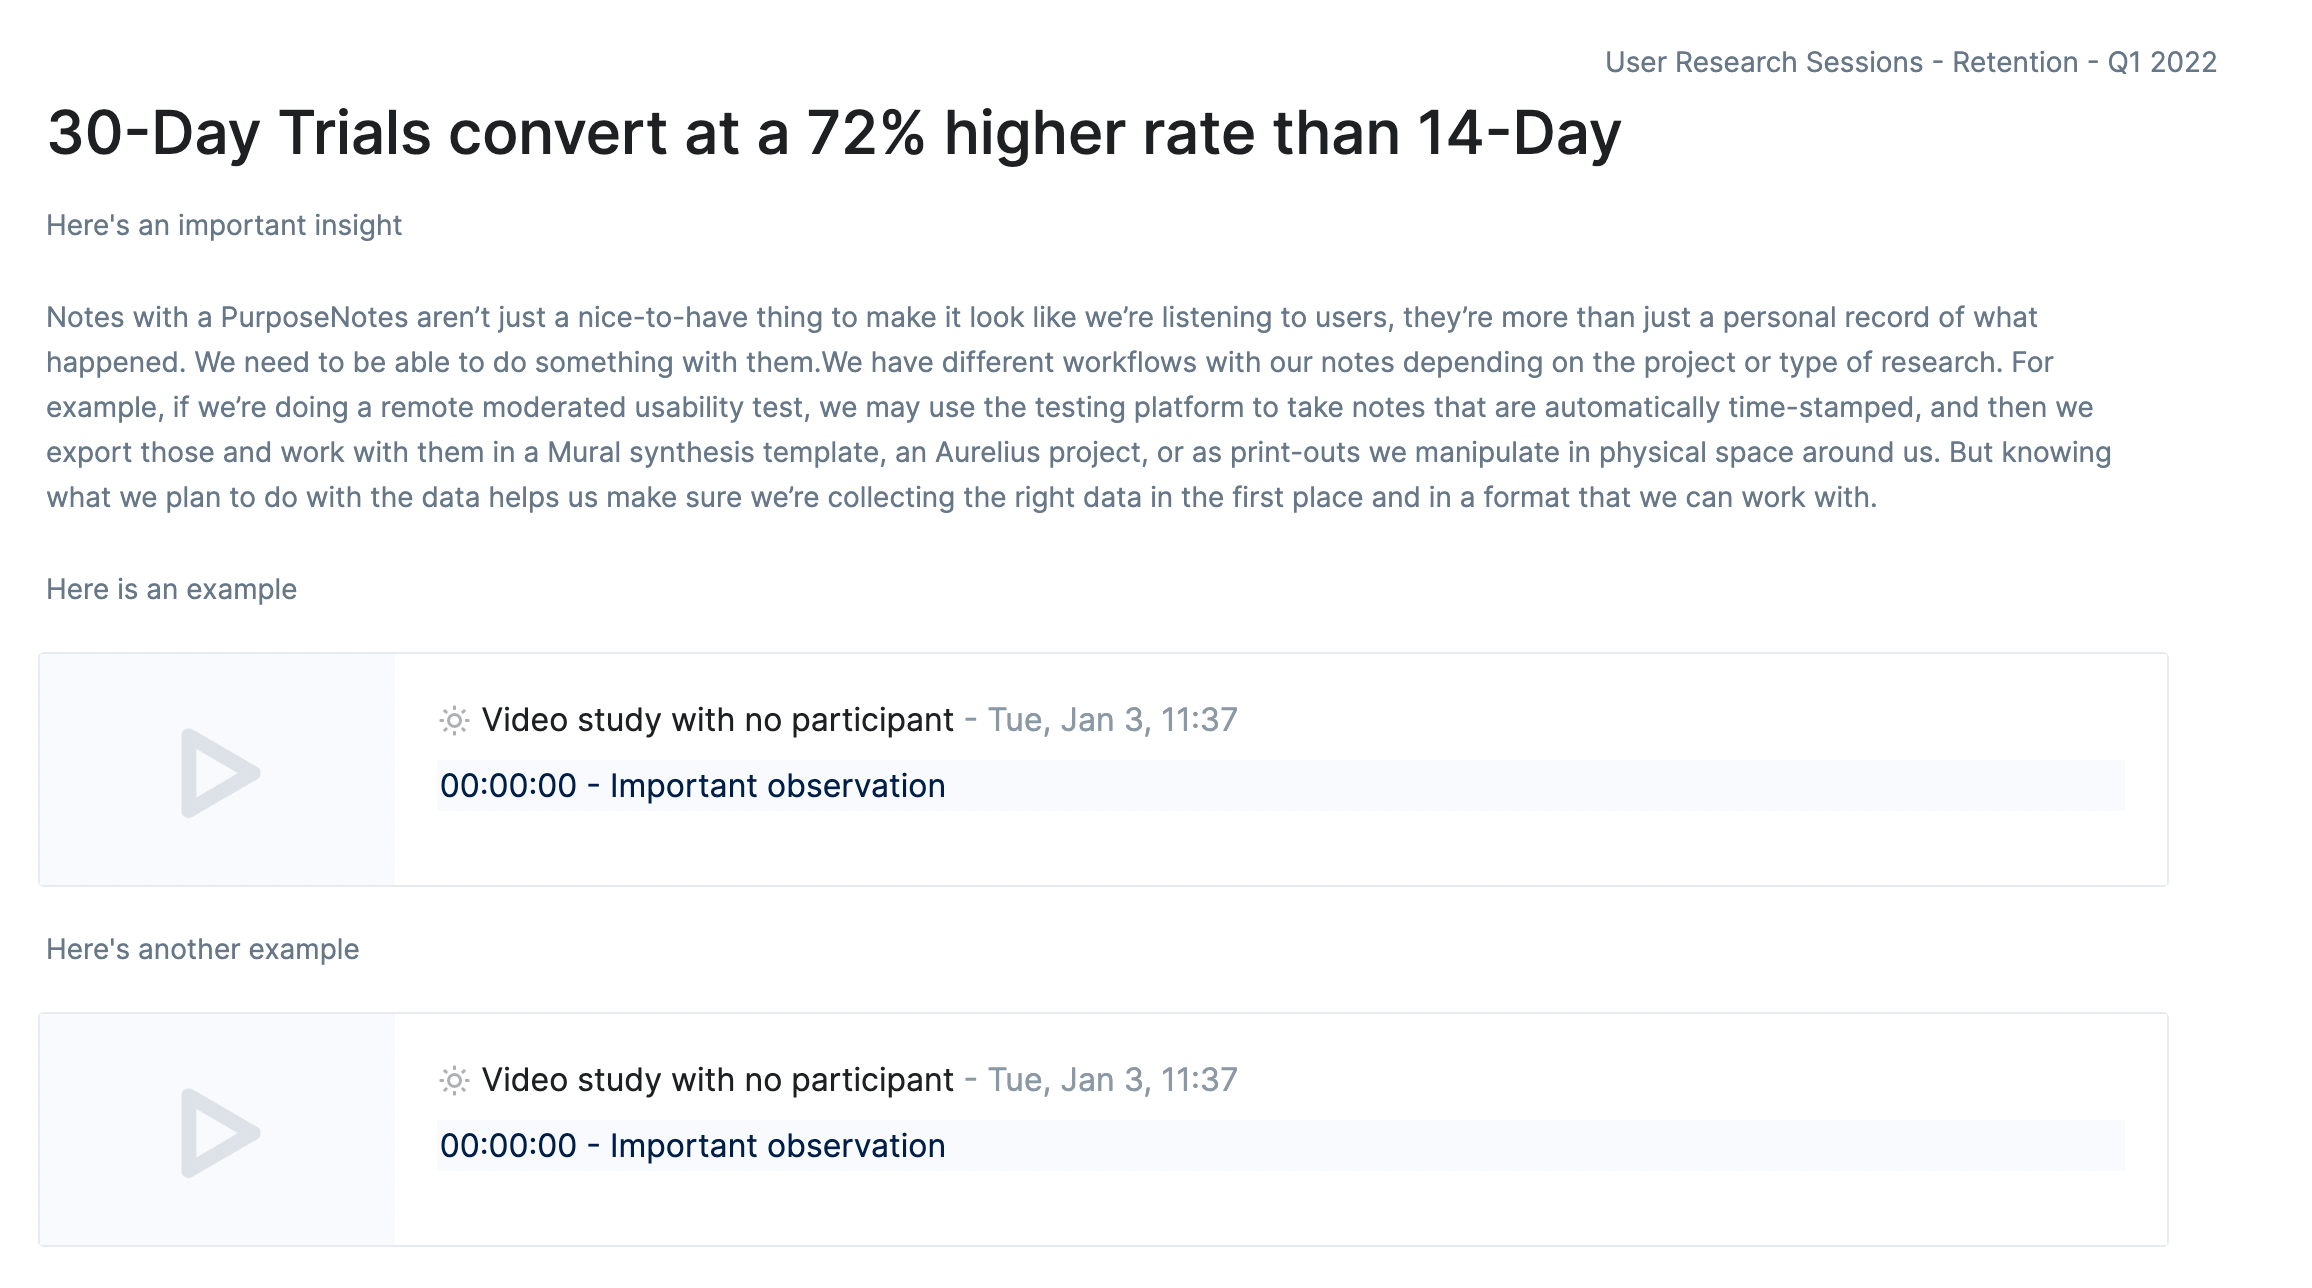Open 'User Research Sessions' breadcrumb
The width and height of the screenshot is (2312, 1288).
click(1763, 62)
